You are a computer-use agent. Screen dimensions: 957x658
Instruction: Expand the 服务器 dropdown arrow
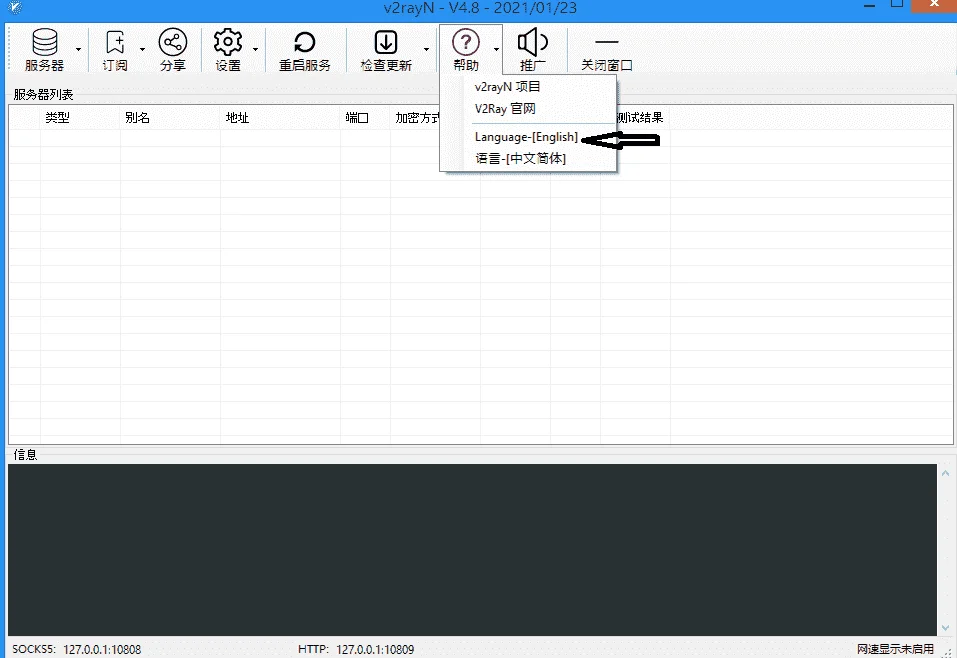click(x=78, y=49)
